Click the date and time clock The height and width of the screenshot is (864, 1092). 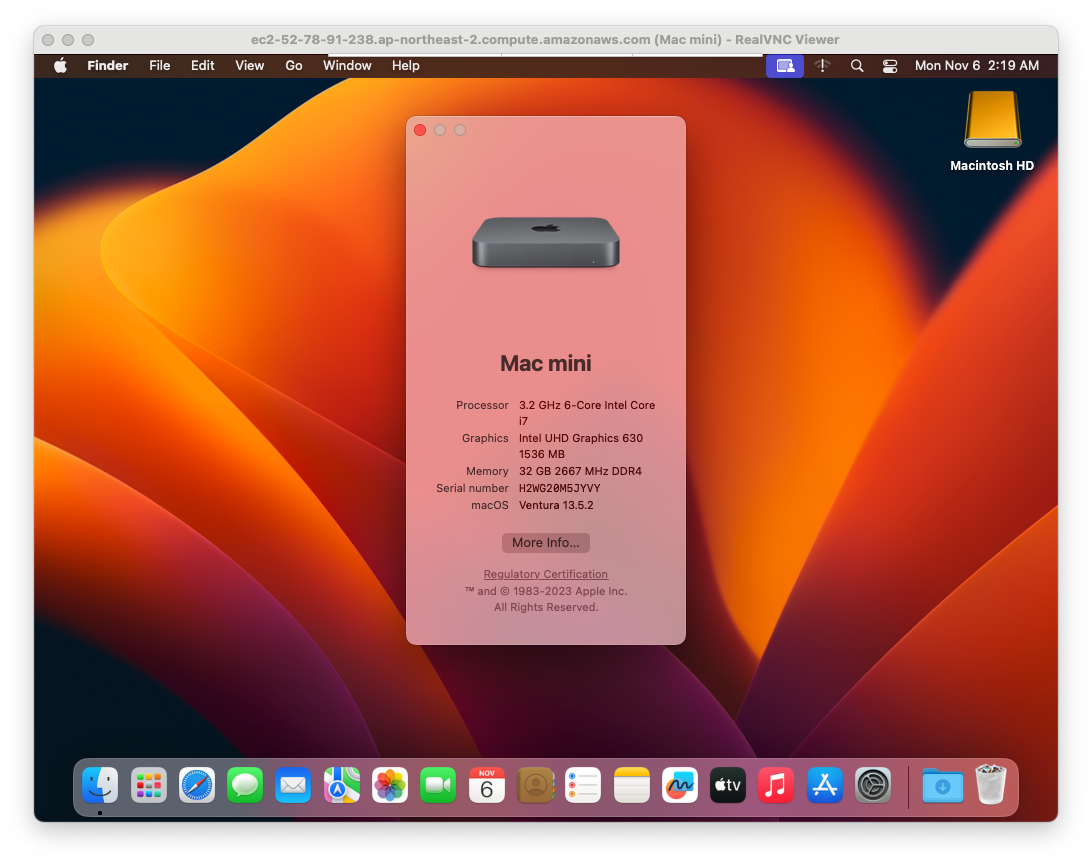(976, 65)
